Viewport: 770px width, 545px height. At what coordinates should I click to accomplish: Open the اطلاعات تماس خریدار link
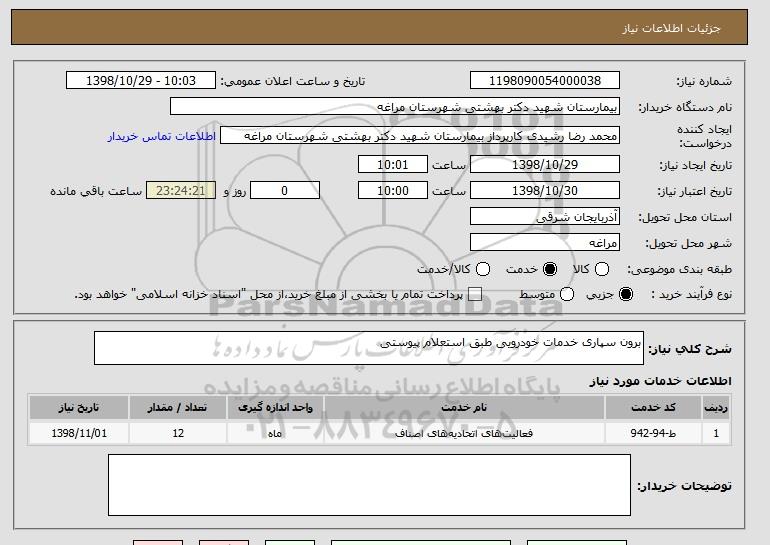[x=162, y=136]
